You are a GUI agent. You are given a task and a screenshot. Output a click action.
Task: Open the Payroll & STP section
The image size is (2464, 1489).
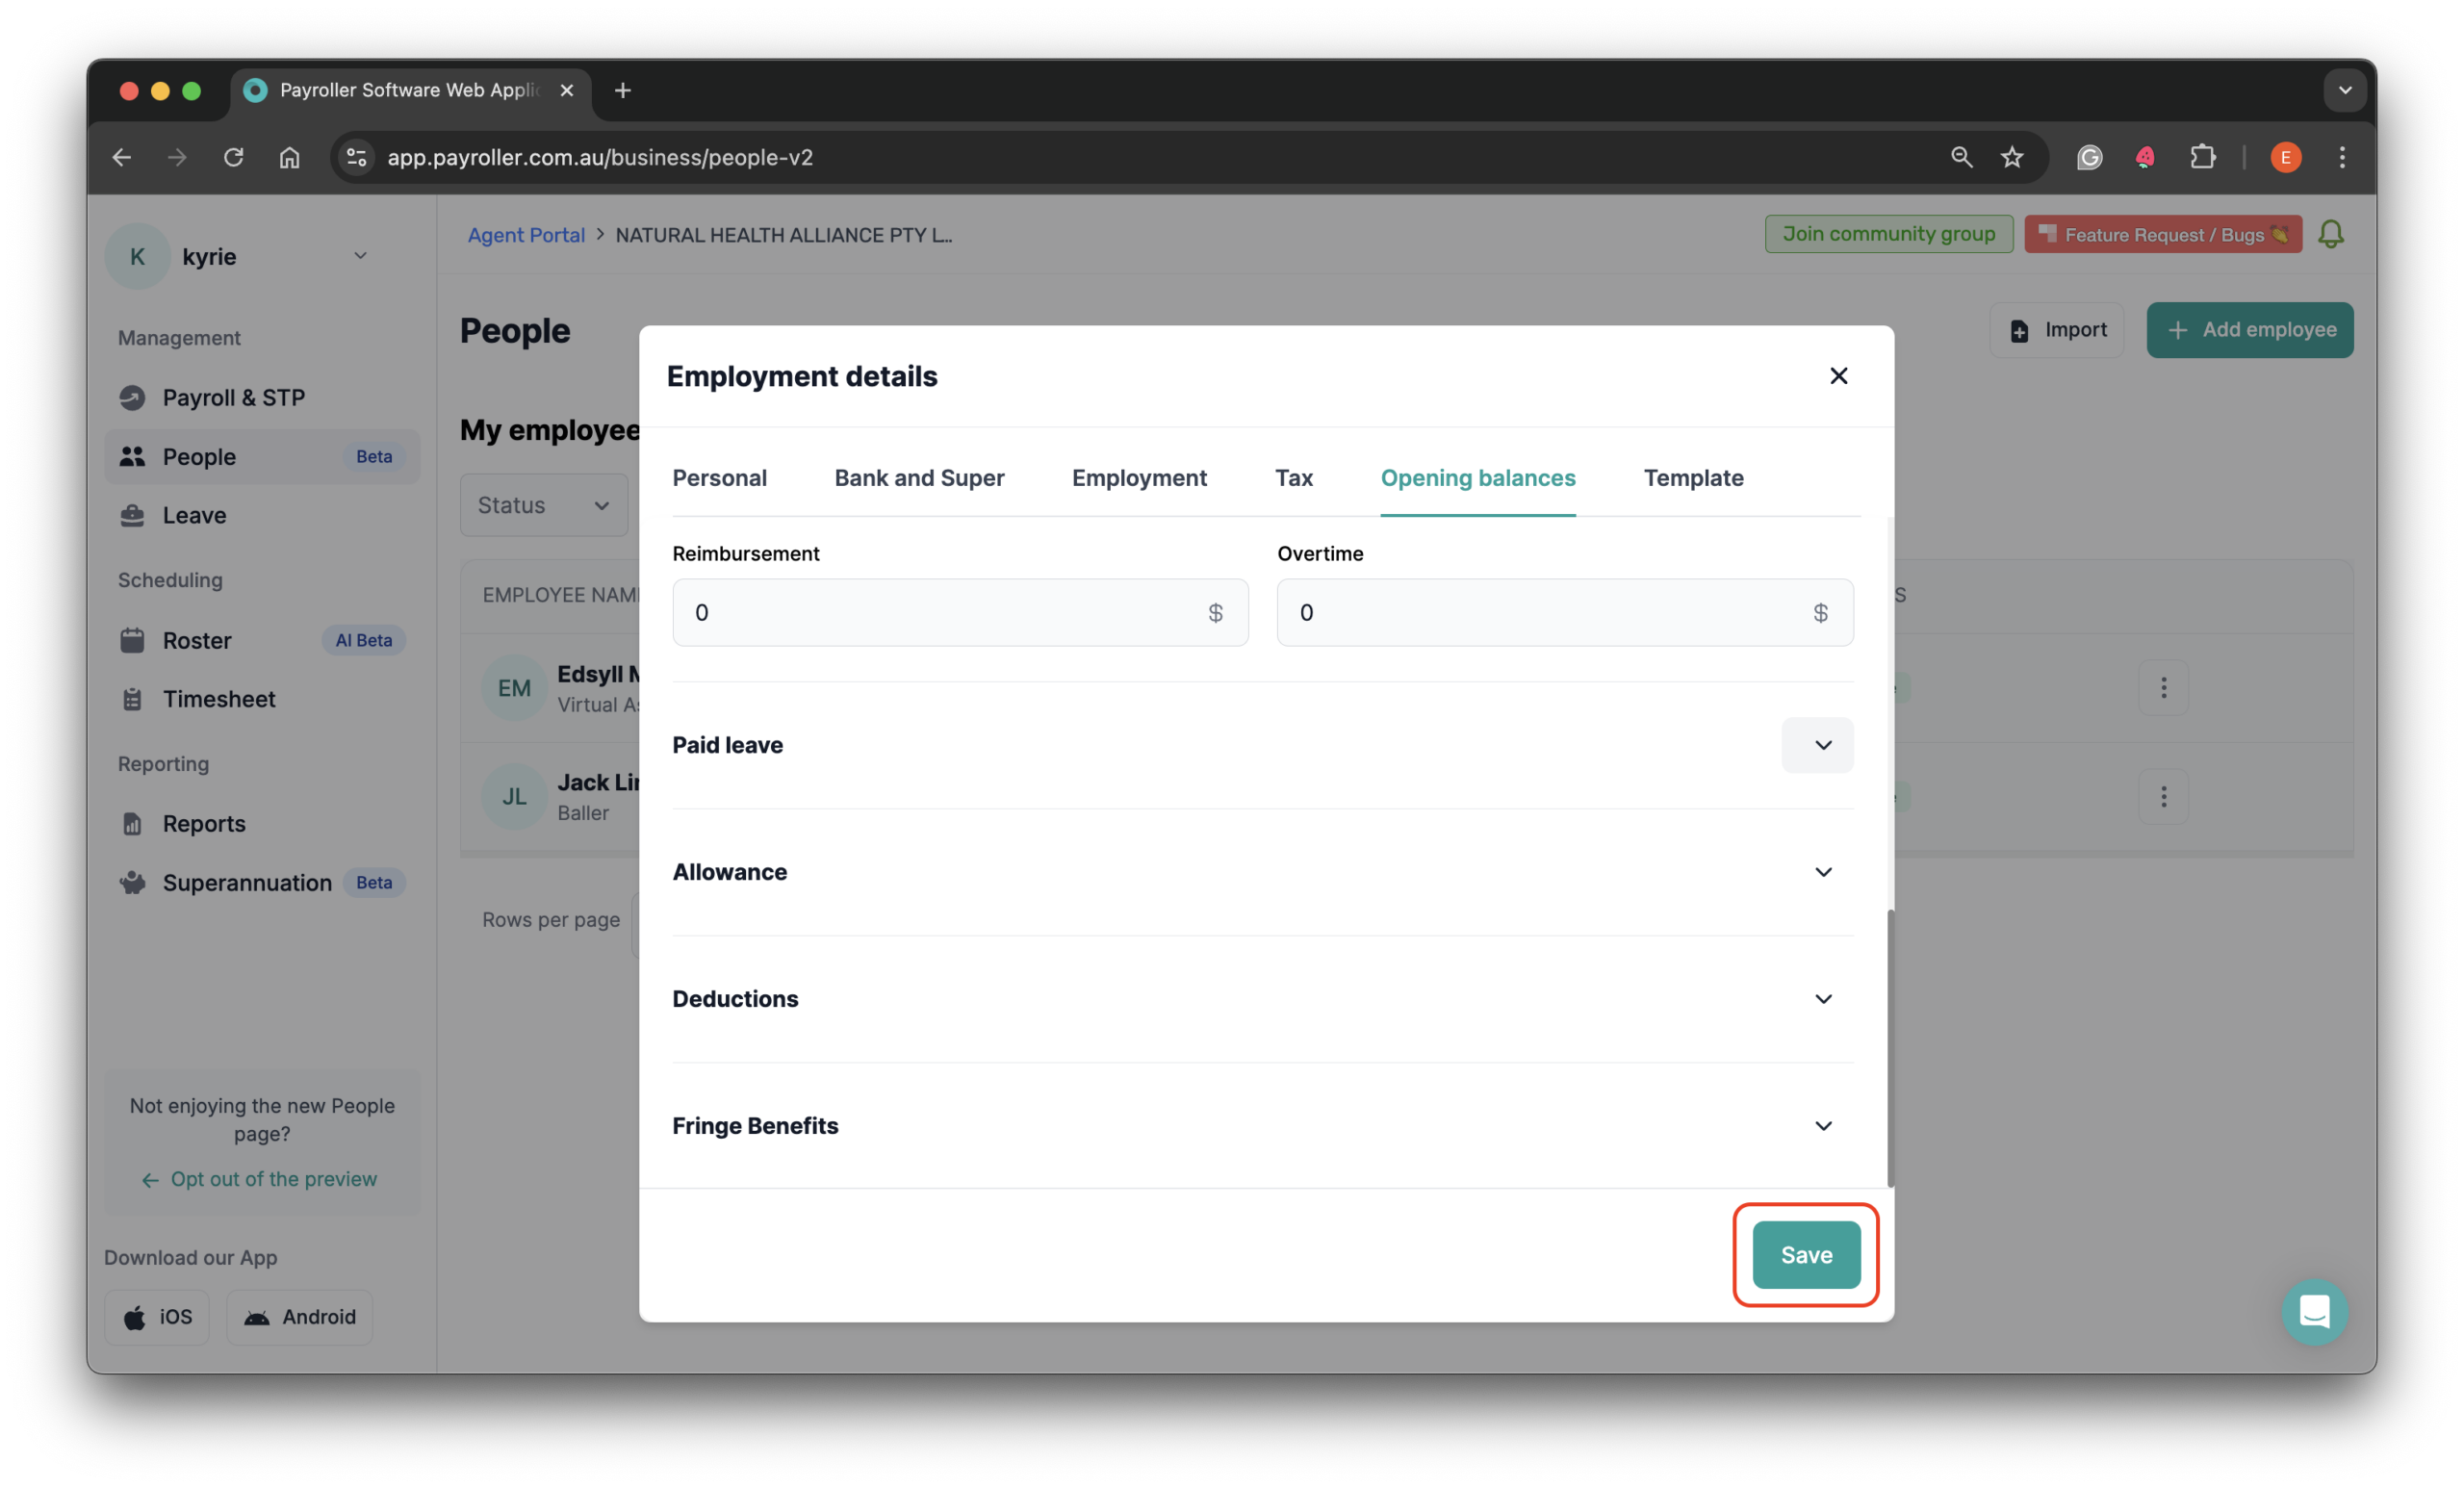234,397
